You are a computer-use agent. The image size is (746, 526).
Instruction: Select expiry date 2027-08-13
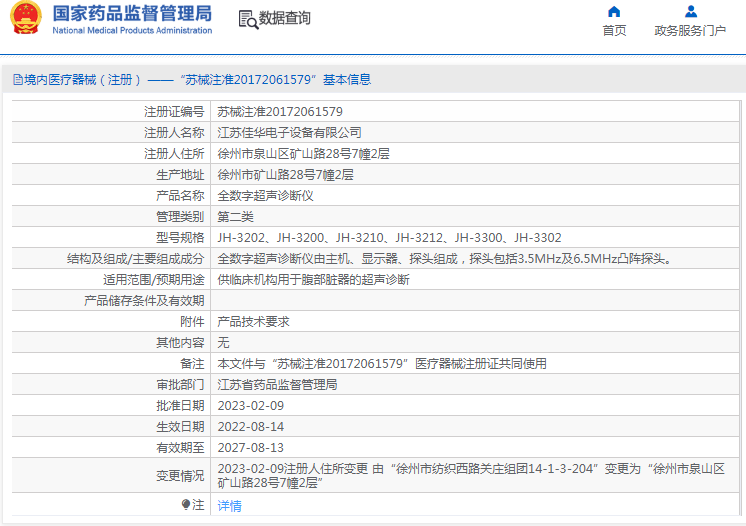coord(251,448)
